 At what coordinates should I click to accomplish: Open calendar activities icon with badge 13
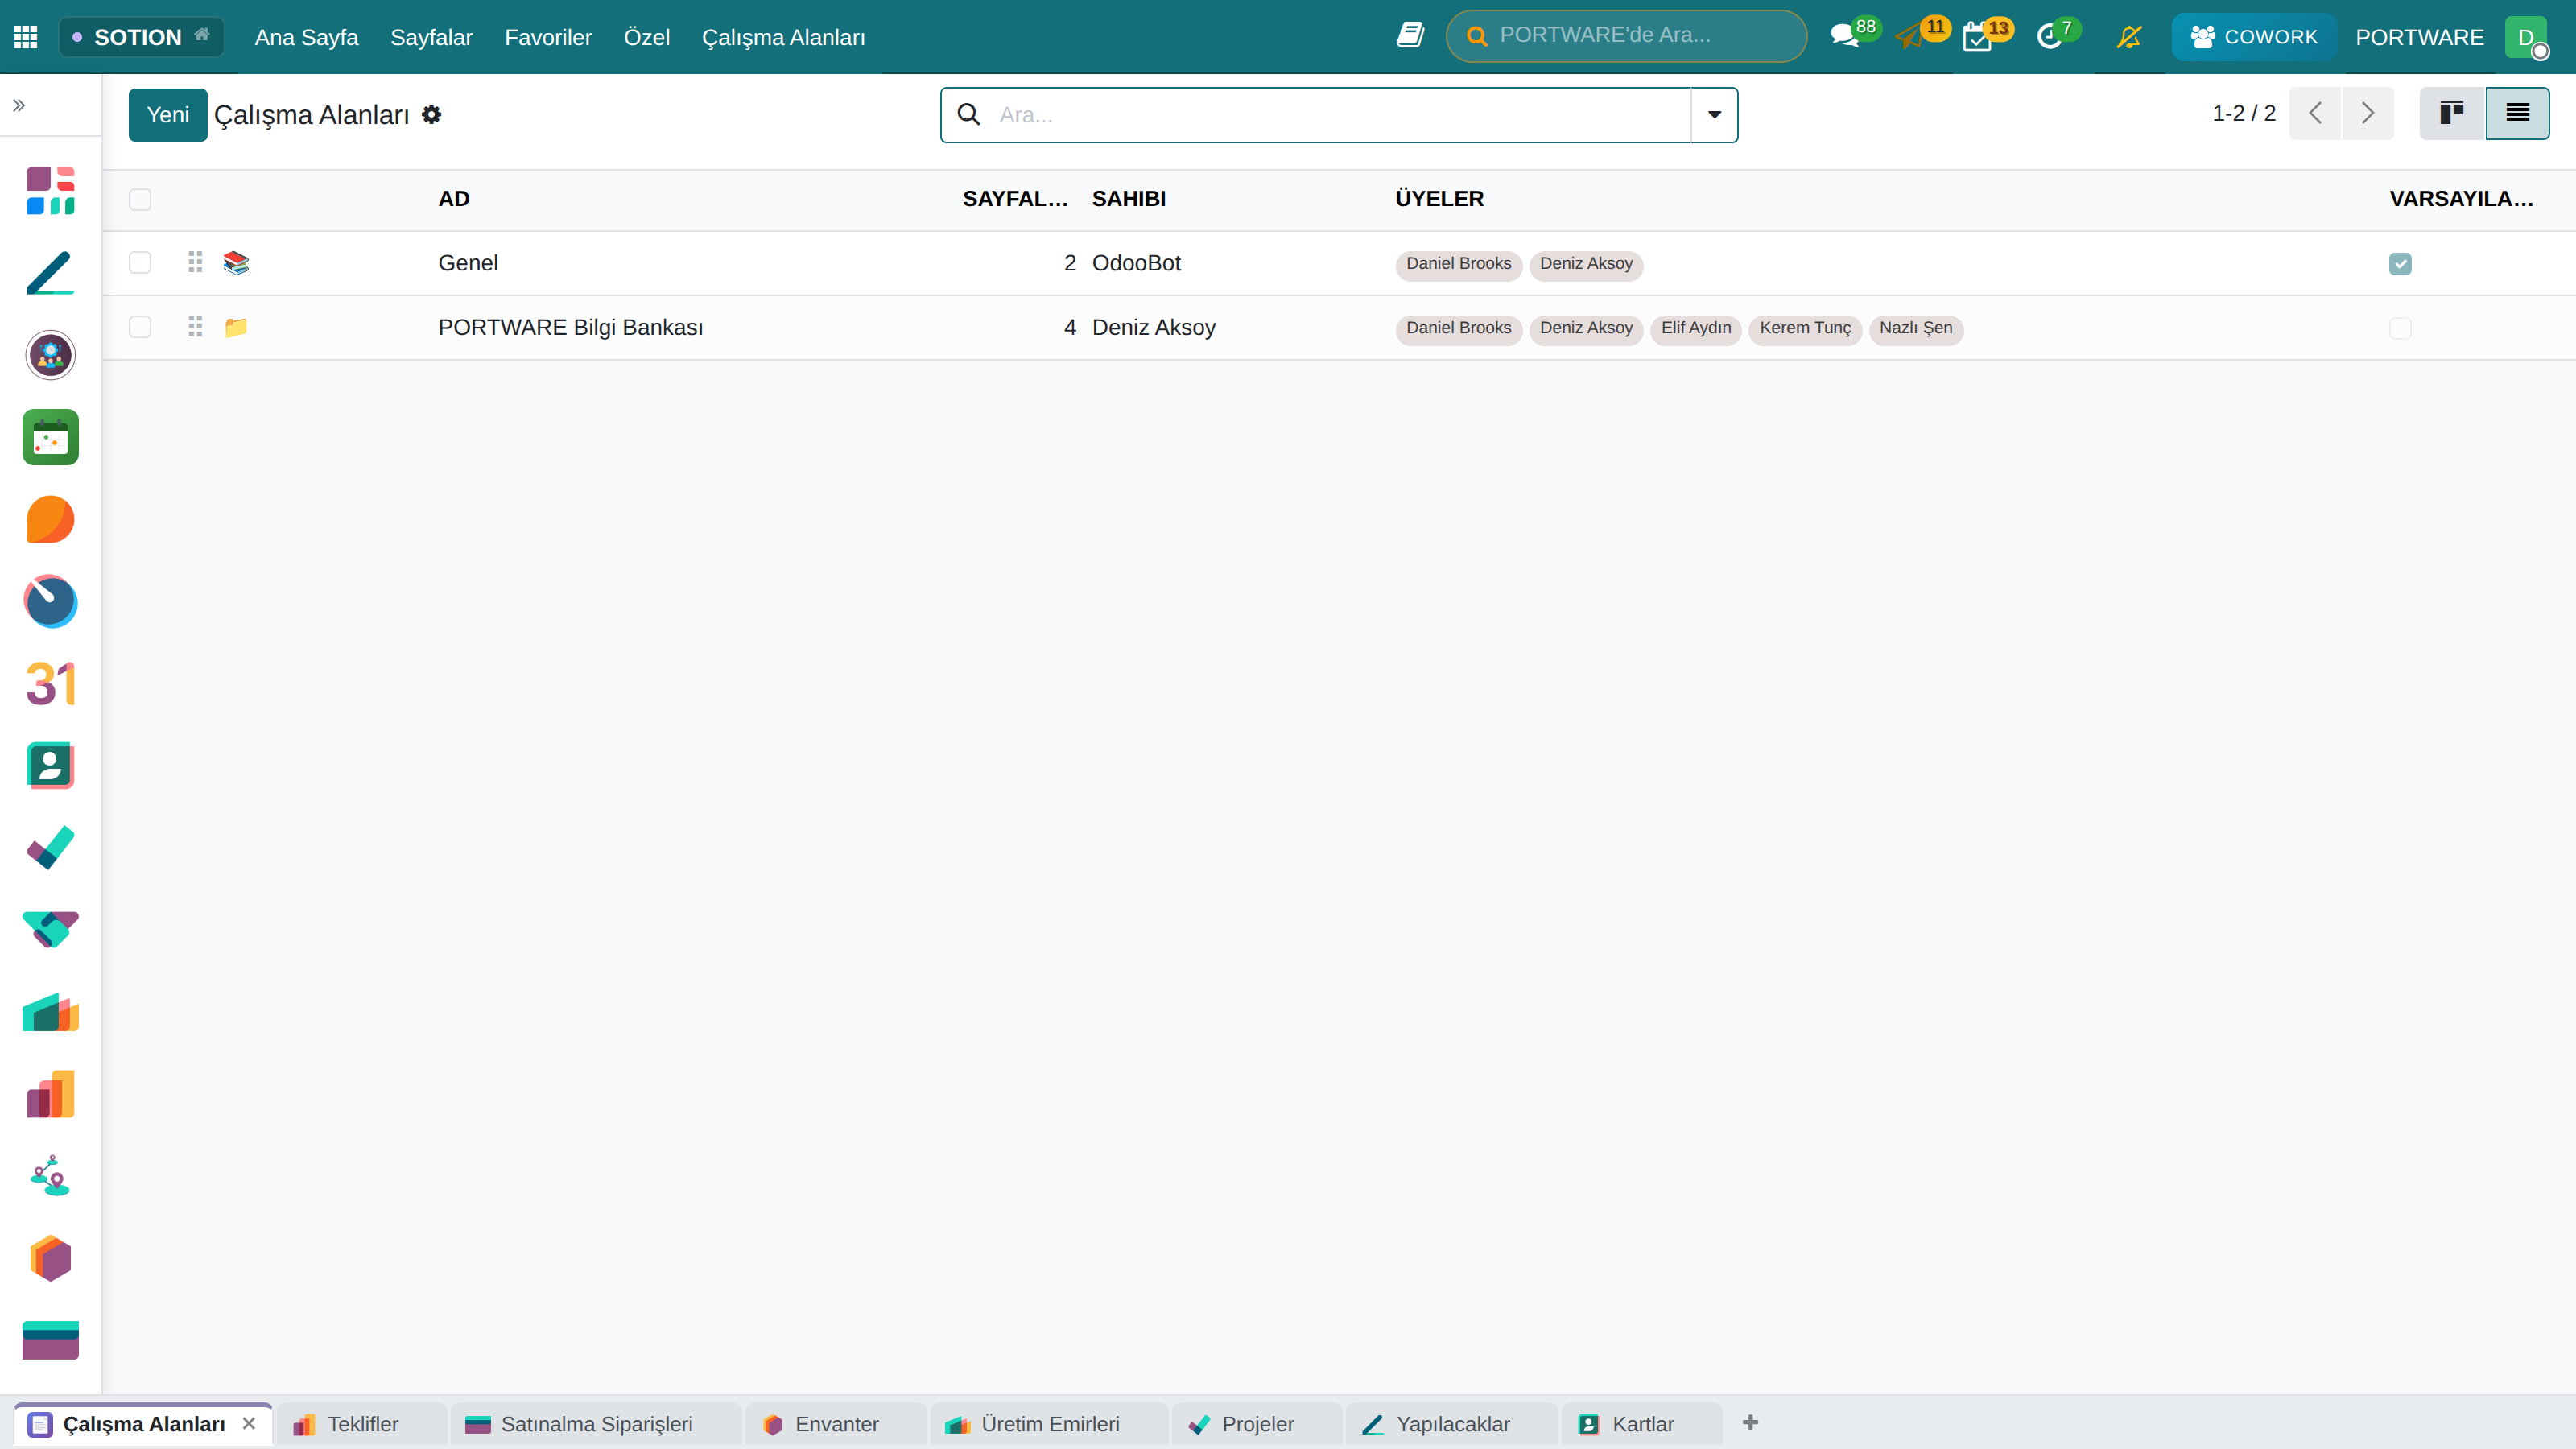pyautogui.click(x=1977, y=37)
